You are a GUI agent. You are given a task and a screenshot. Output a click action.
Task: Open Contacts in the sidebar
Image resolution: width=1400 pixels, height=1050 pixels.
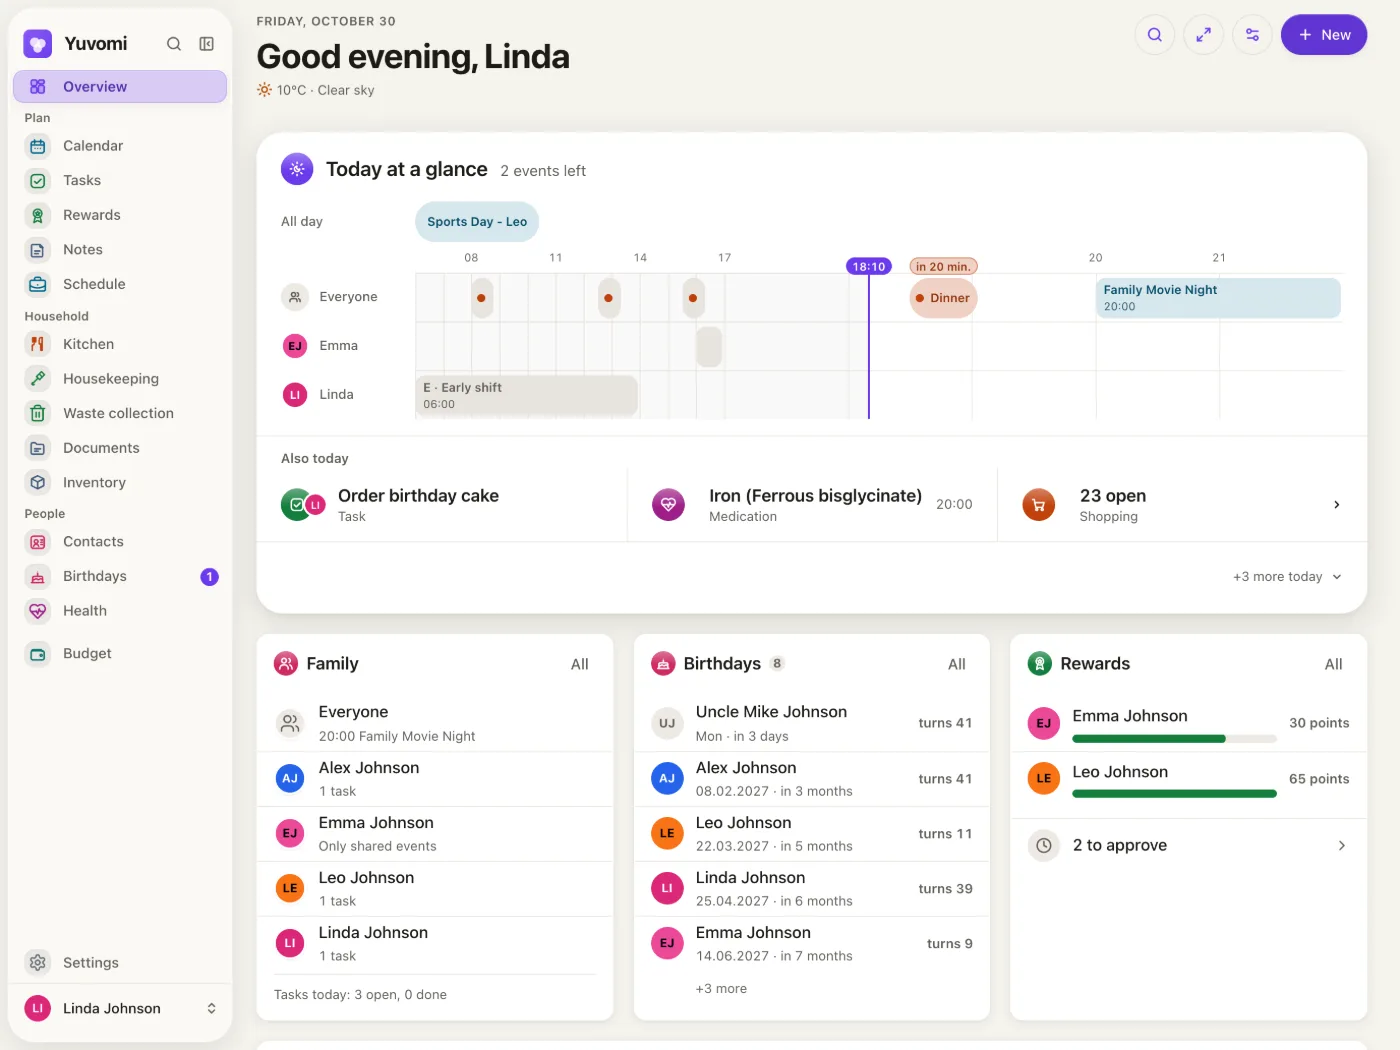120,542
